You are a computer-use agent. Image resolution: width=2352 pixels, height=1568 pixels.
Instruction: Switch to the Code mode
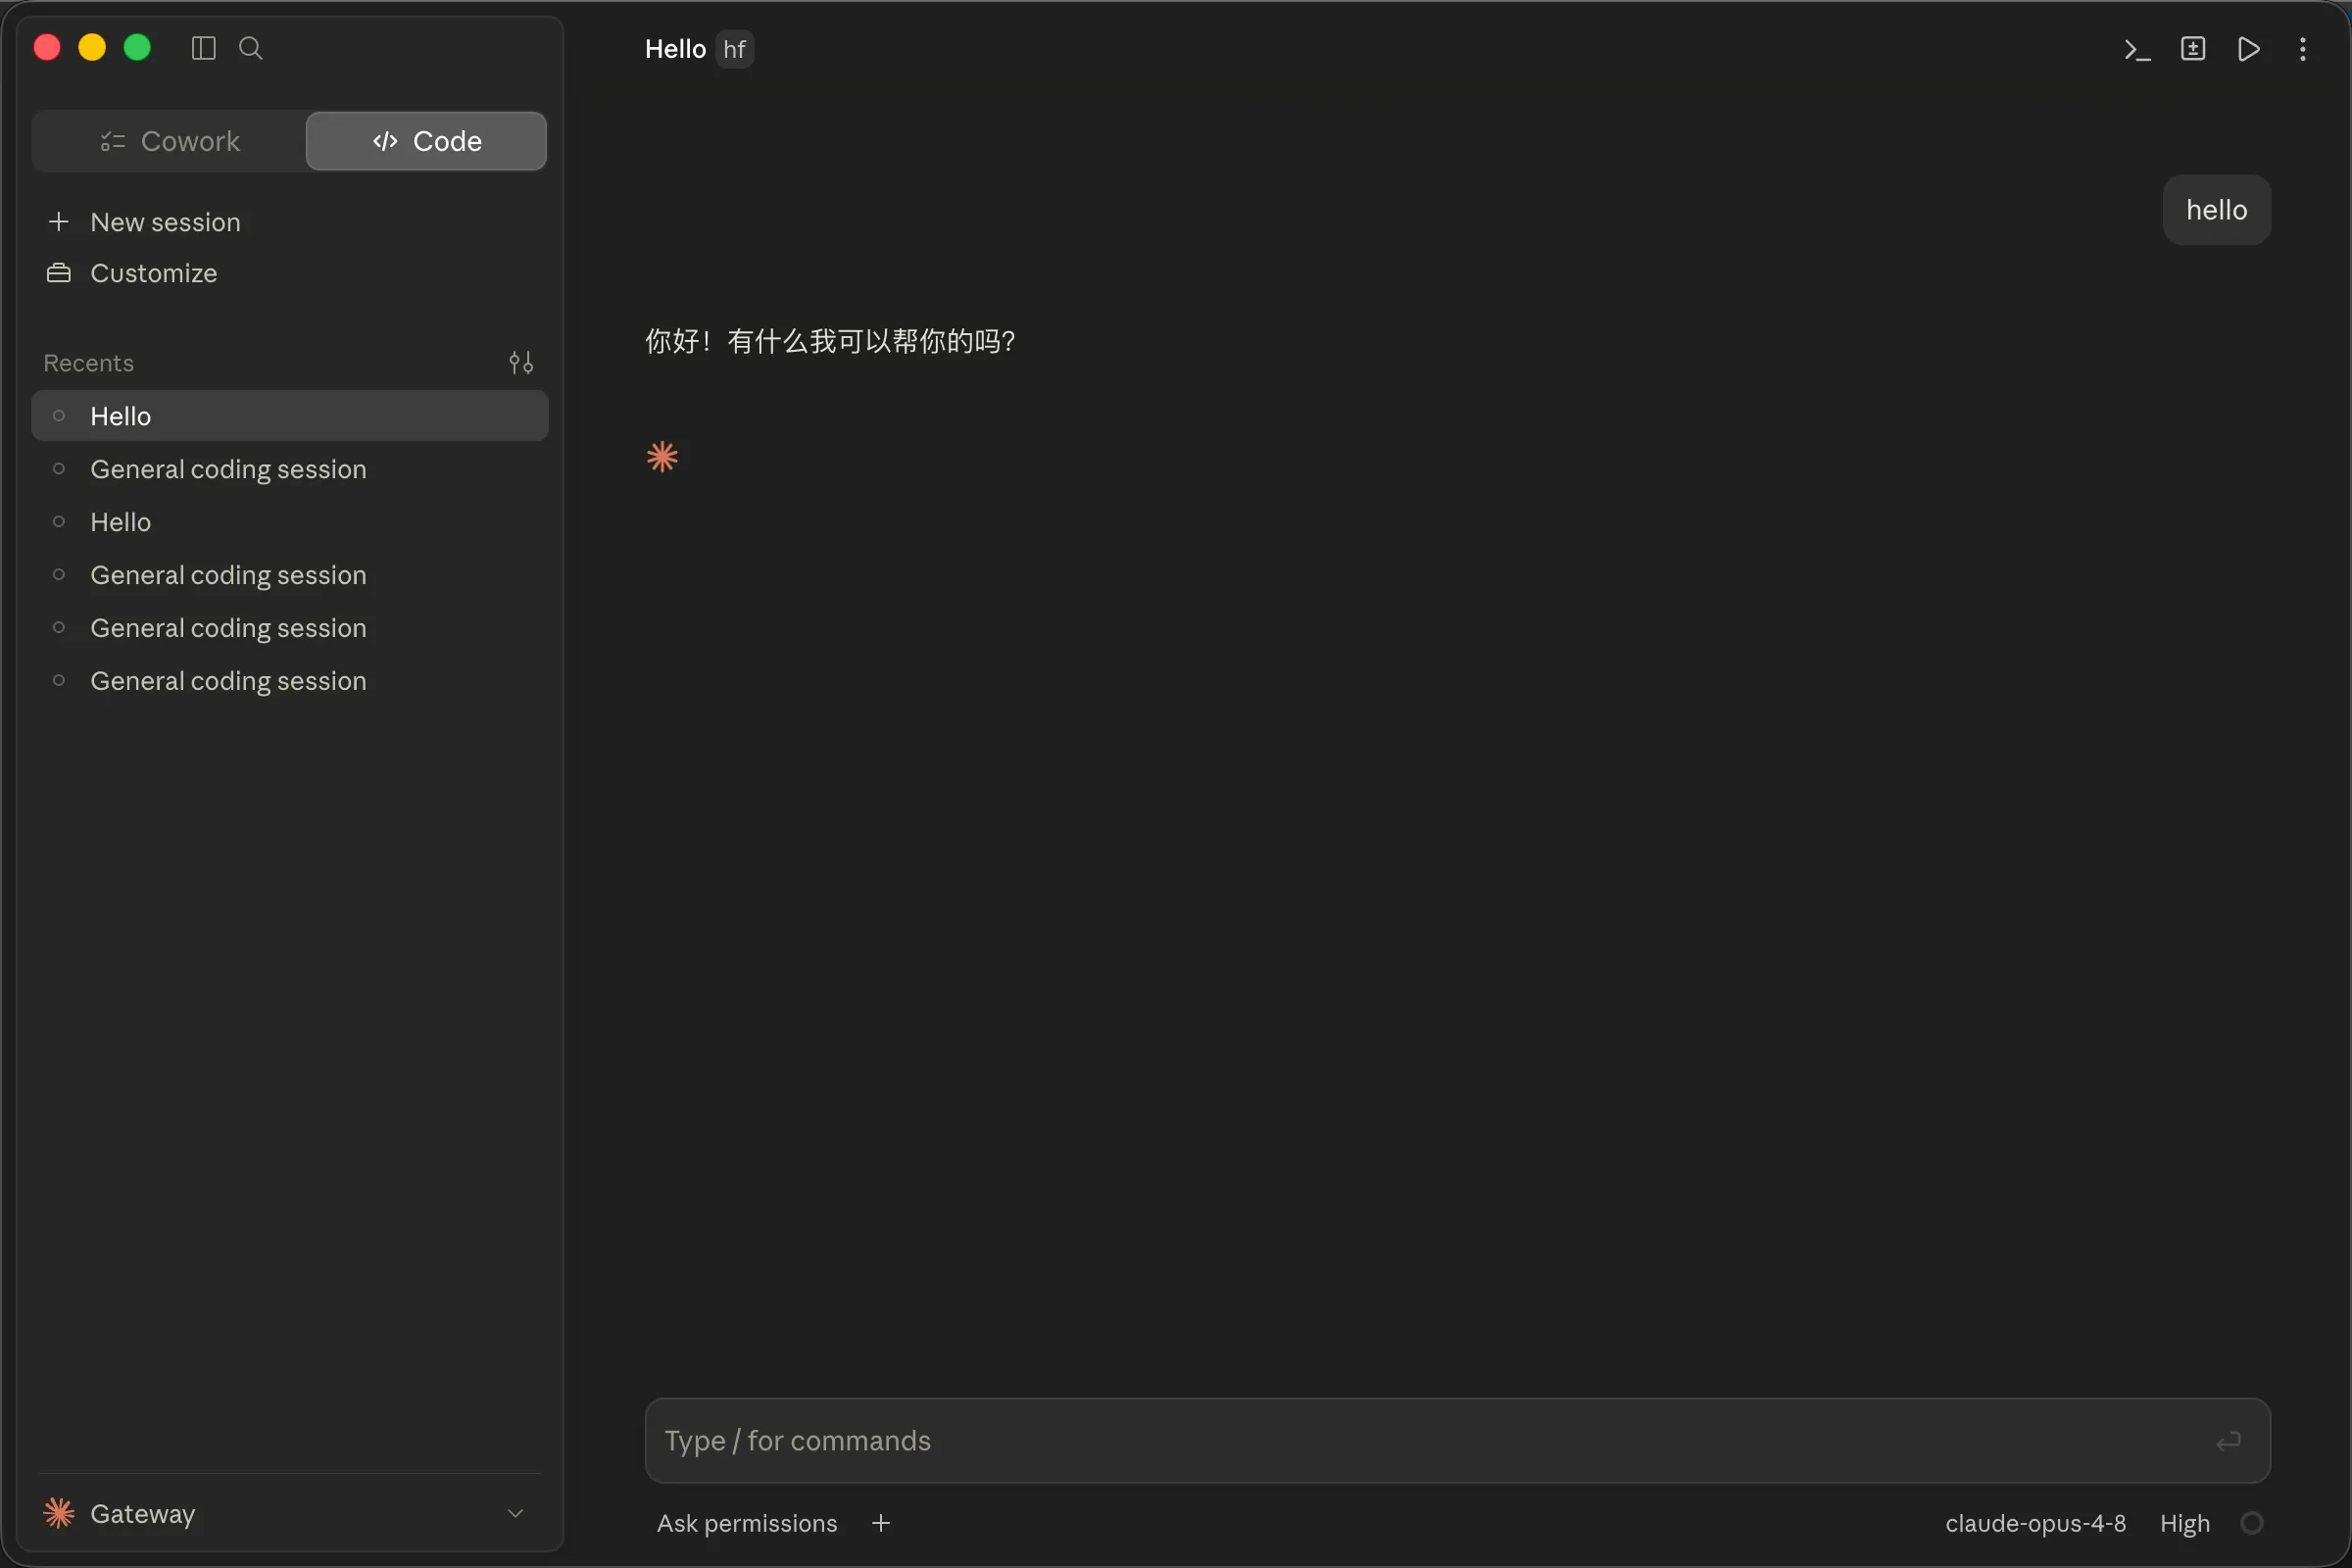[426, 141]
